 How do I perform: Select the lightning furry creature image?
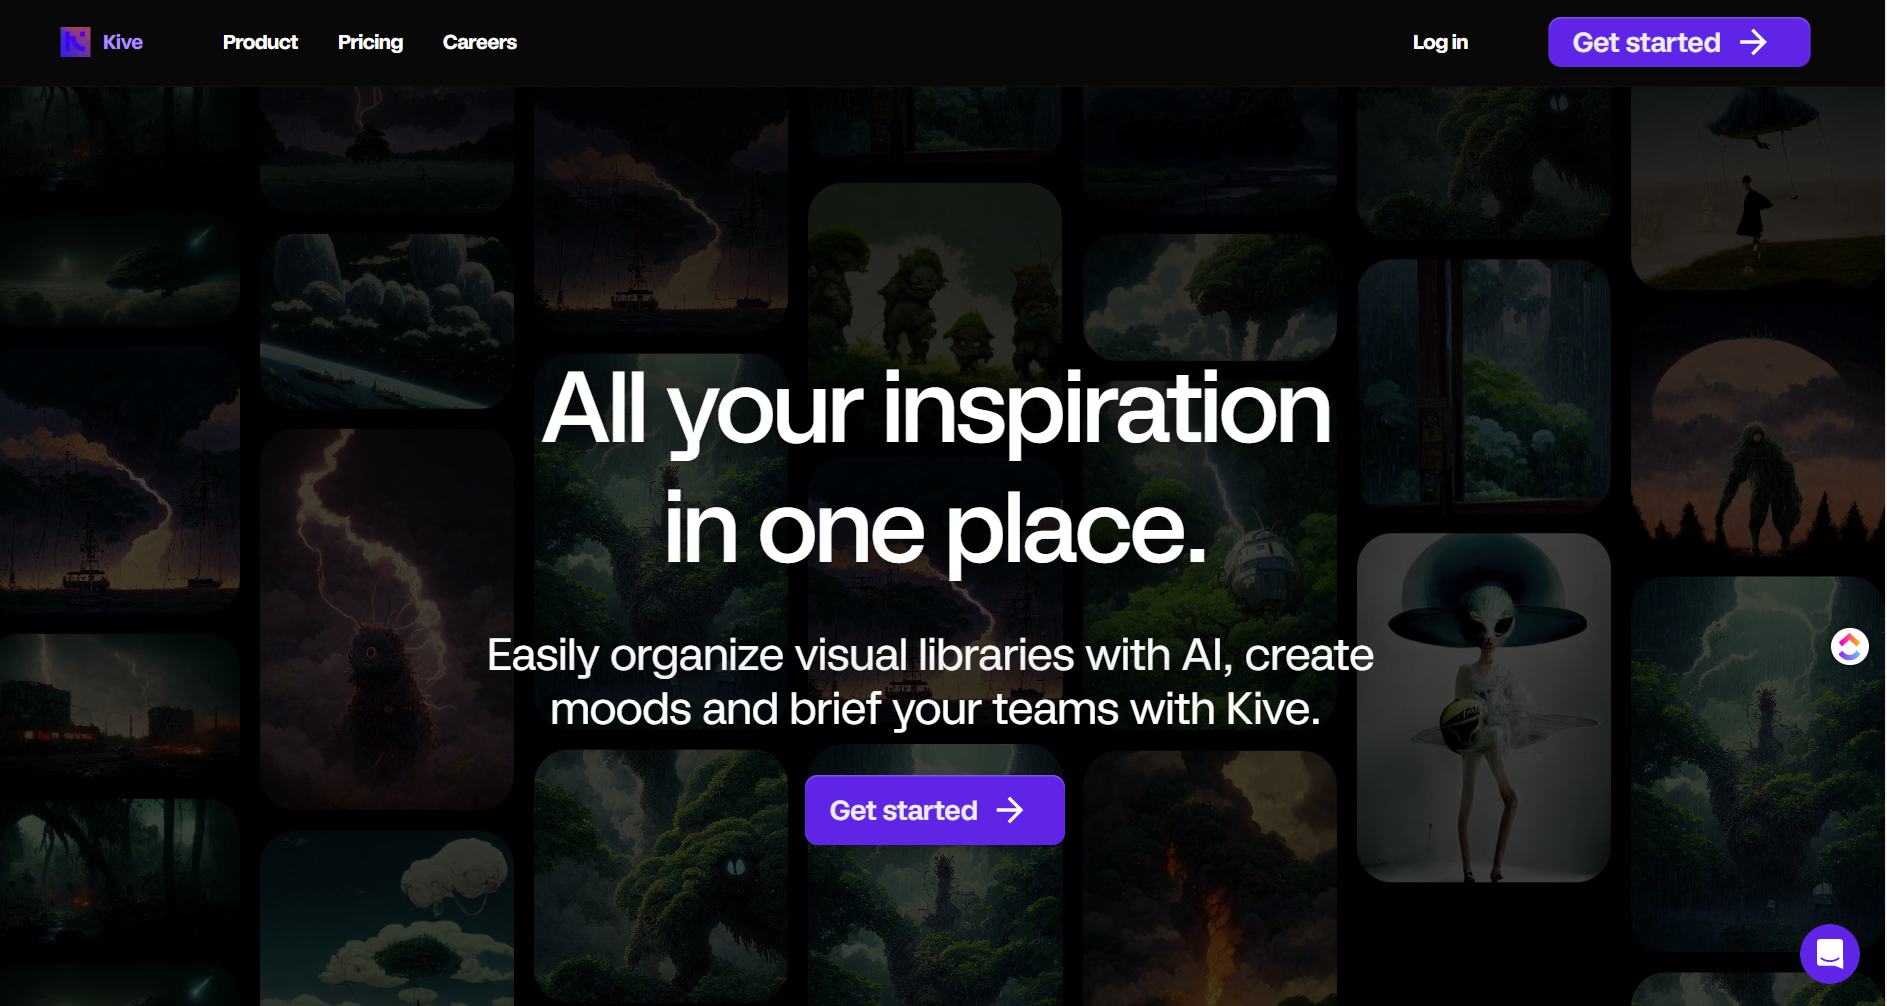point(386,618)
